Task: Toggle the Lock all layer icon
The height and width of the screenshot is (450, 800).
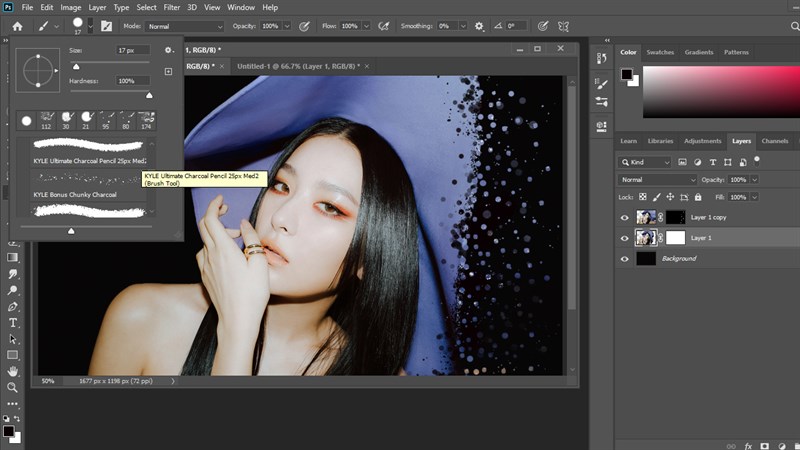Action: click(x=695, y=197)
